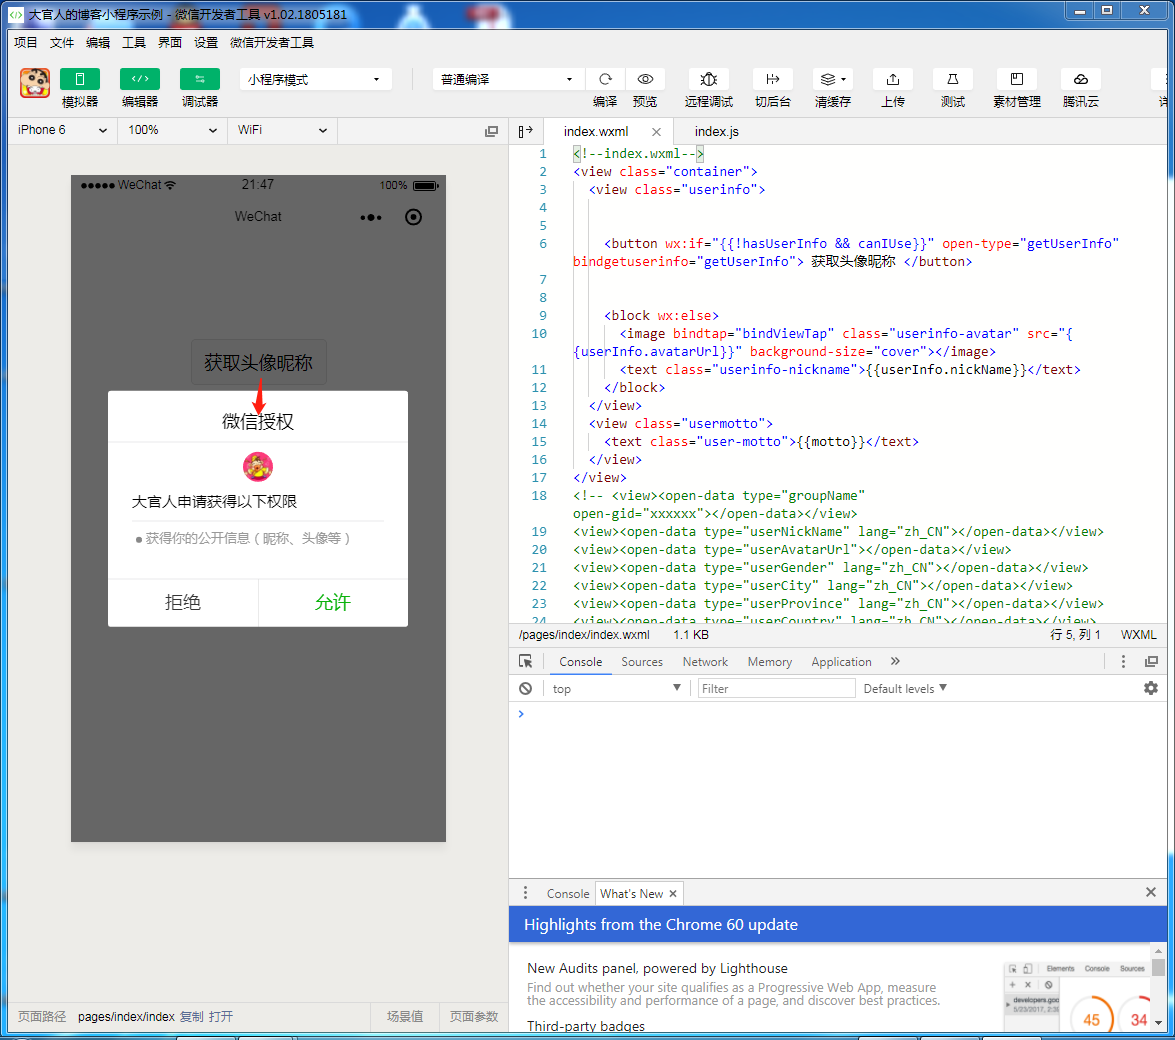This screenshot has width=1175, height=1040.
Task: Open 腾讯云 Tencent Cloud
Action: pyautogui.click(x=1081, y=79)
